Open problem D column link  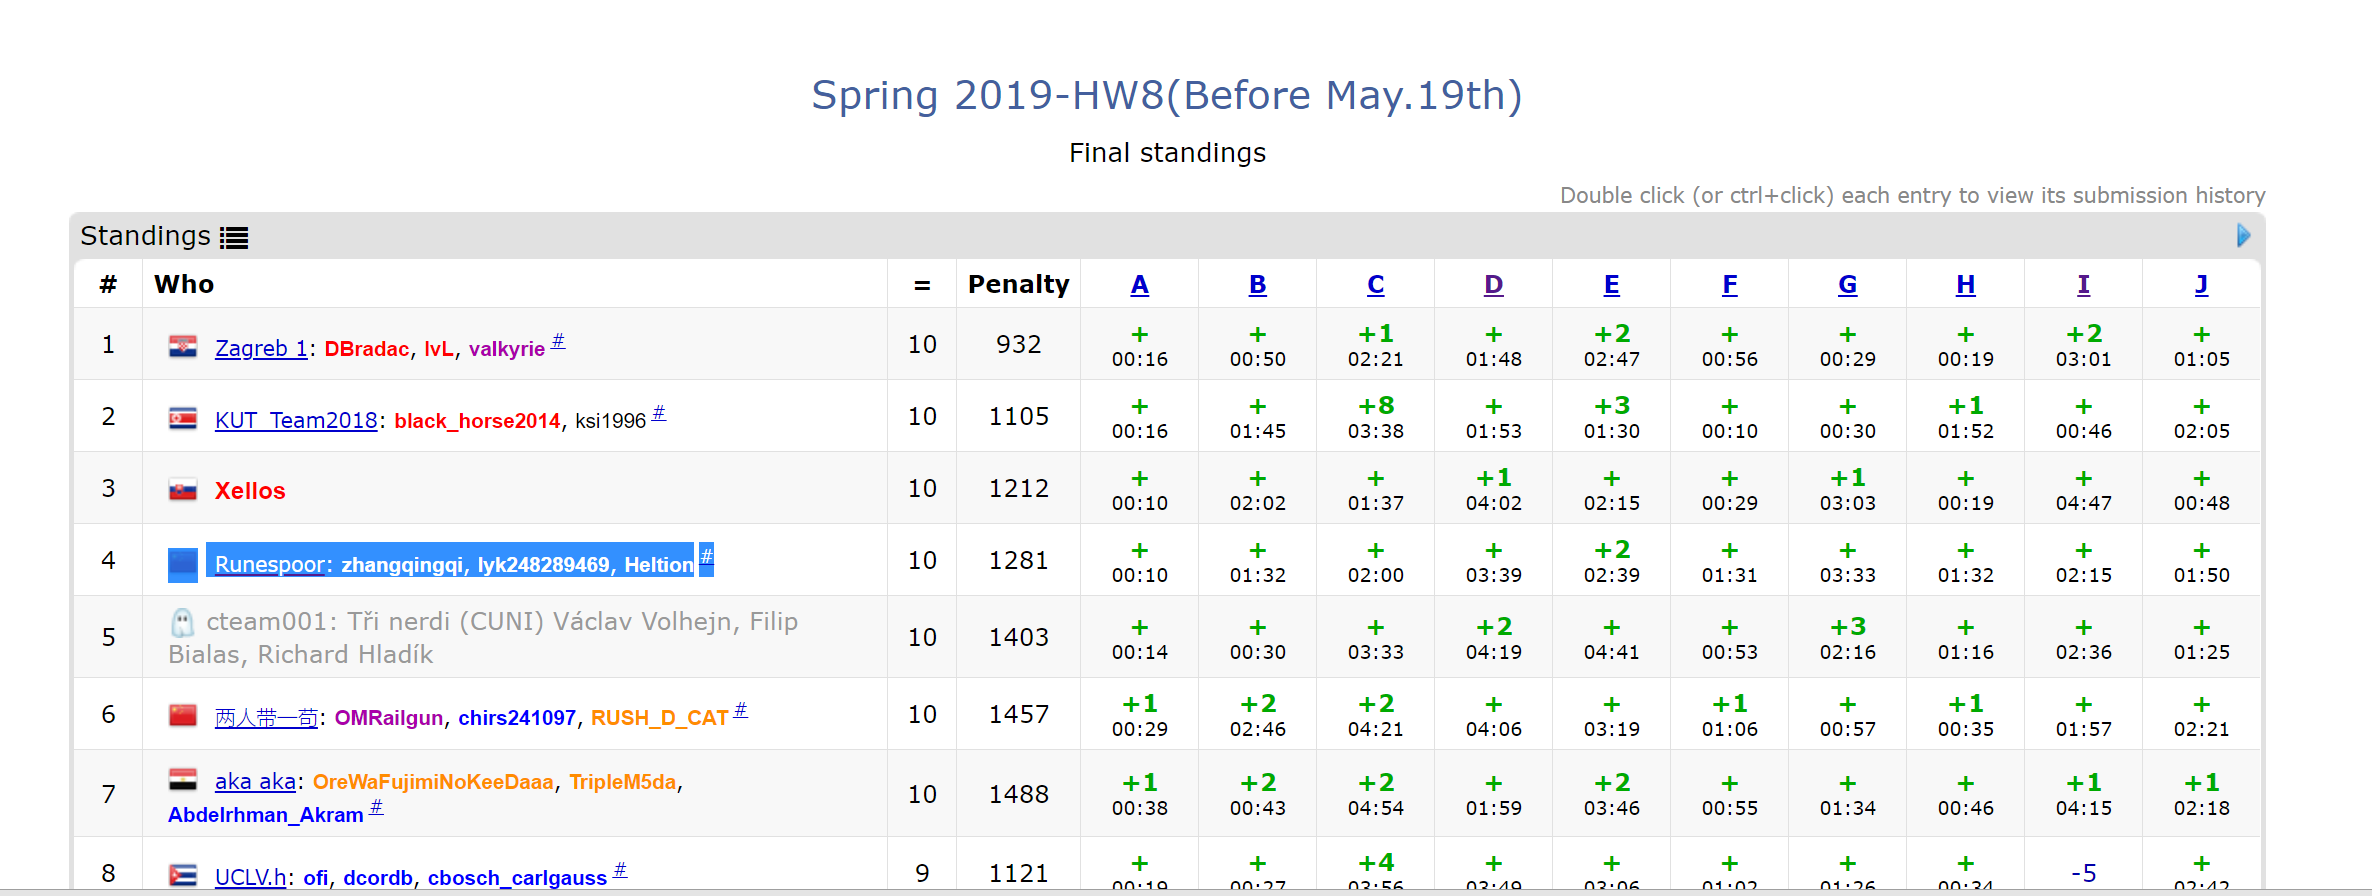tap(1493, 285)
